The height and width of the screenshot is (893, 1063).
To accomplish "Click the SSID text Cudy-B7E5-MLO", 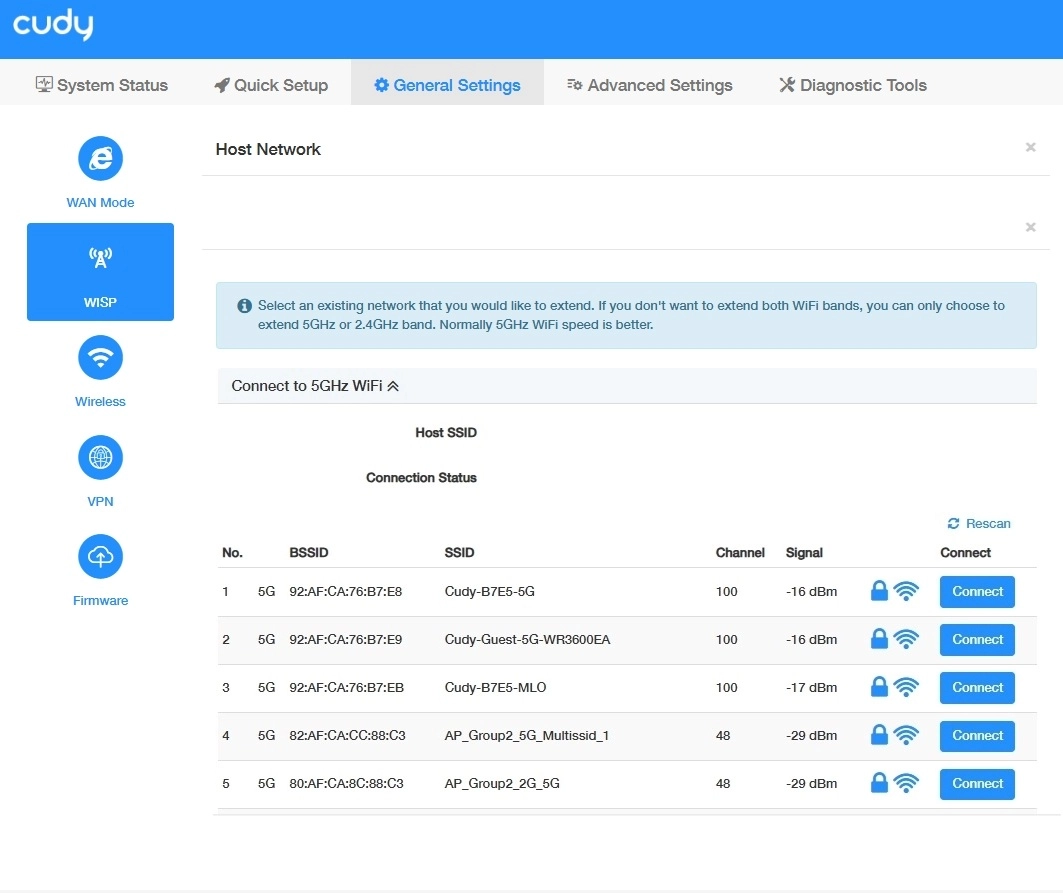I will pos(496,688).
